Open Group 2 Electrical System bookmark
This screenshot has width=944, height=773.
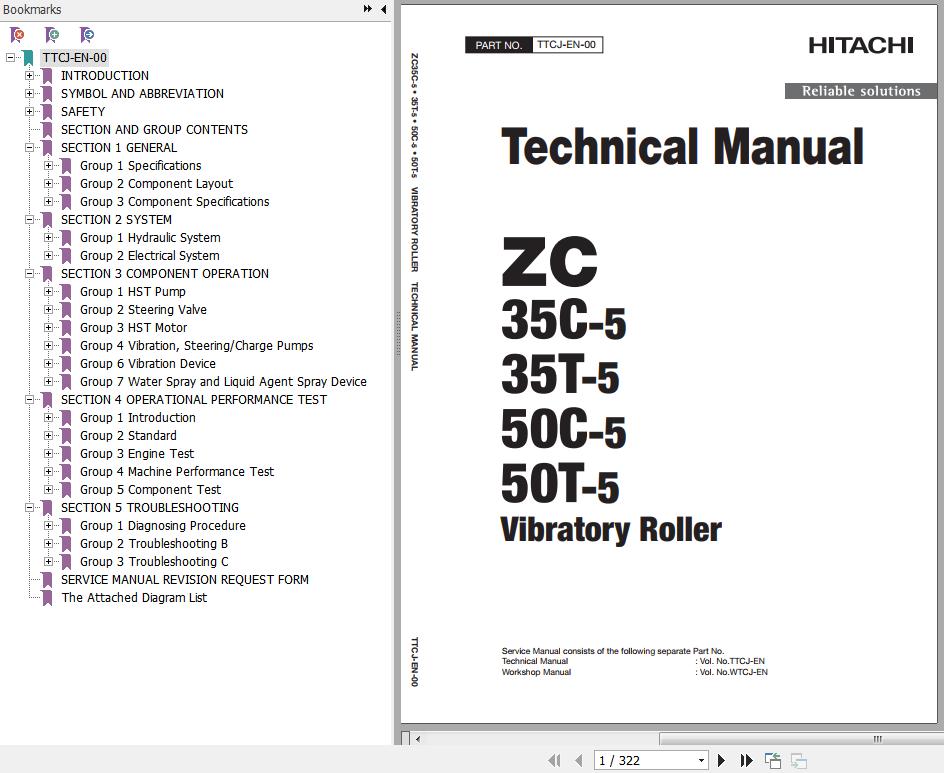(x=150, y=256)
